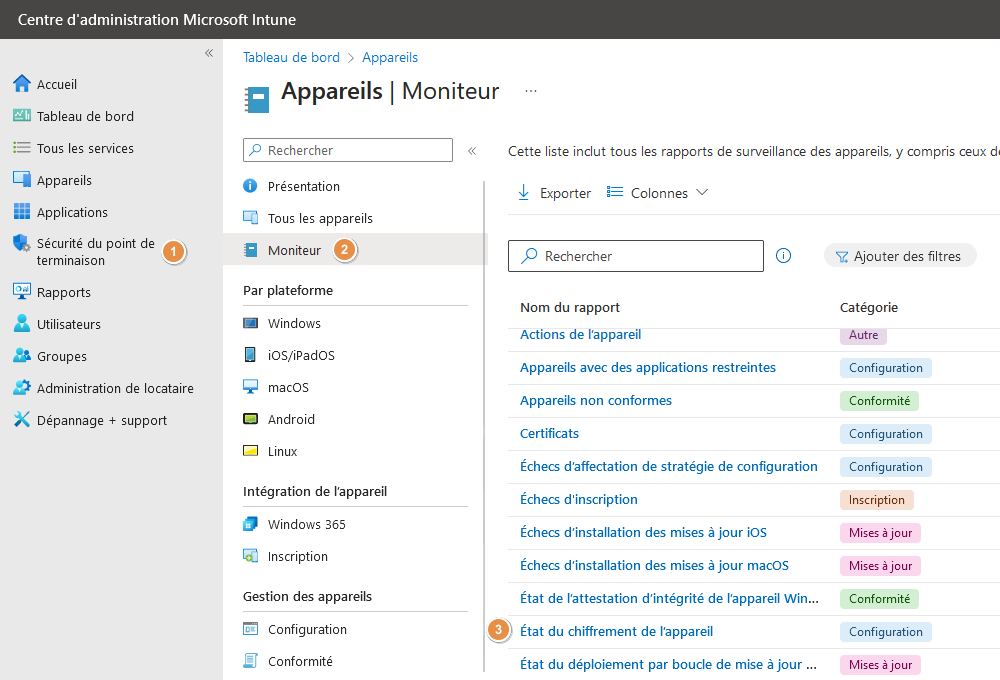Click the Windows platform icon
The height and width of the screenshot is (680, 1000).
[x=251, y=323]
